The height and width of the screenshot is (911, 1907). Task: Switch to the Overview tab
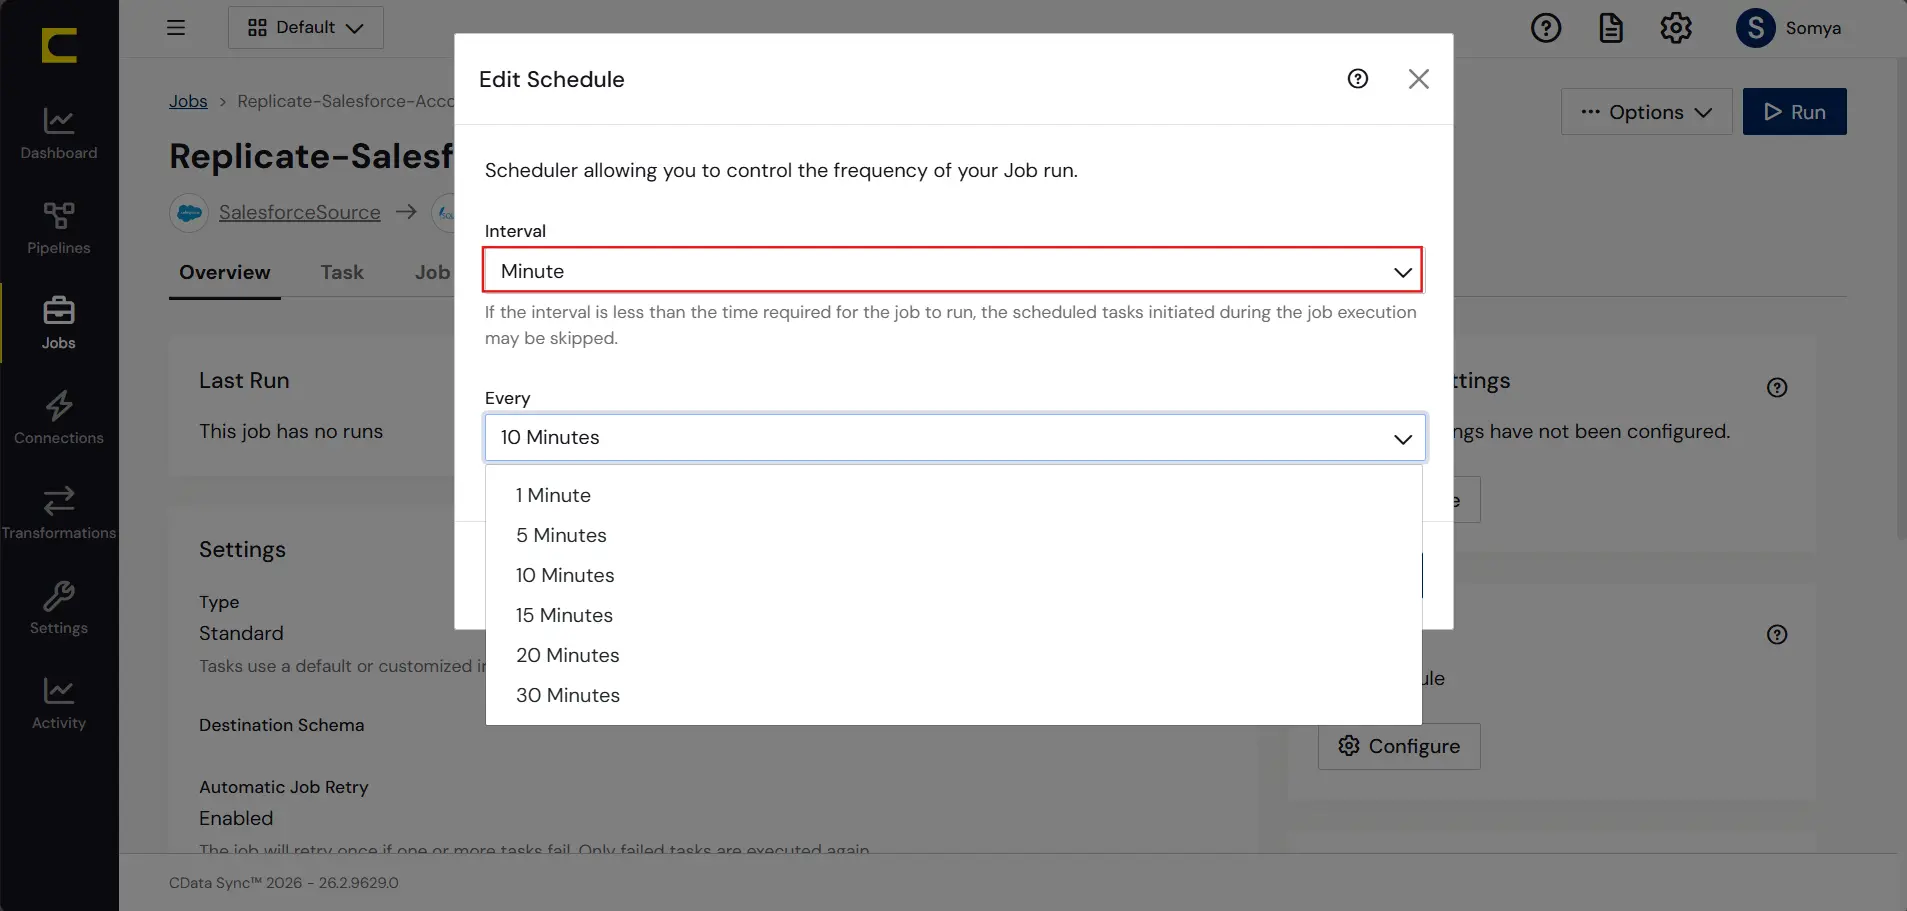pos(225,273)
